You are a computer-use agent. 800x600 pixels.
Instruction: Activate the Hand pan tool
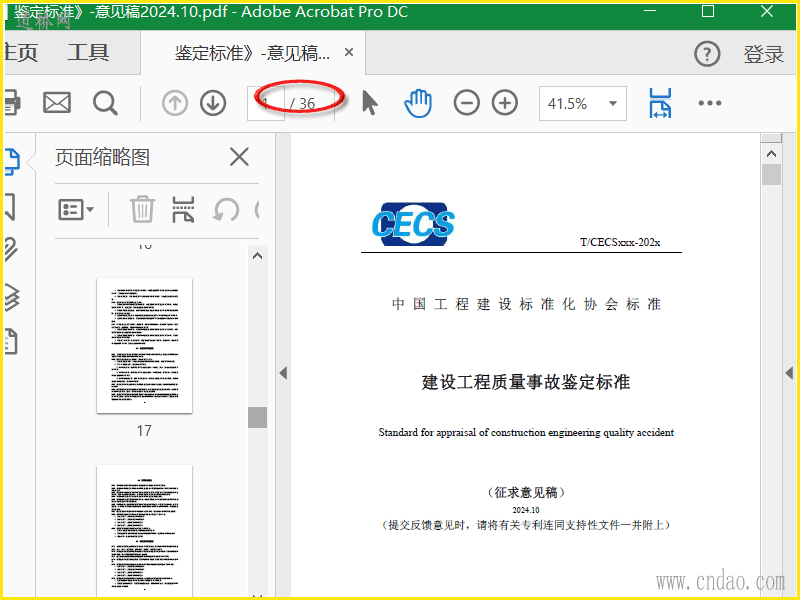click(418, 103)
